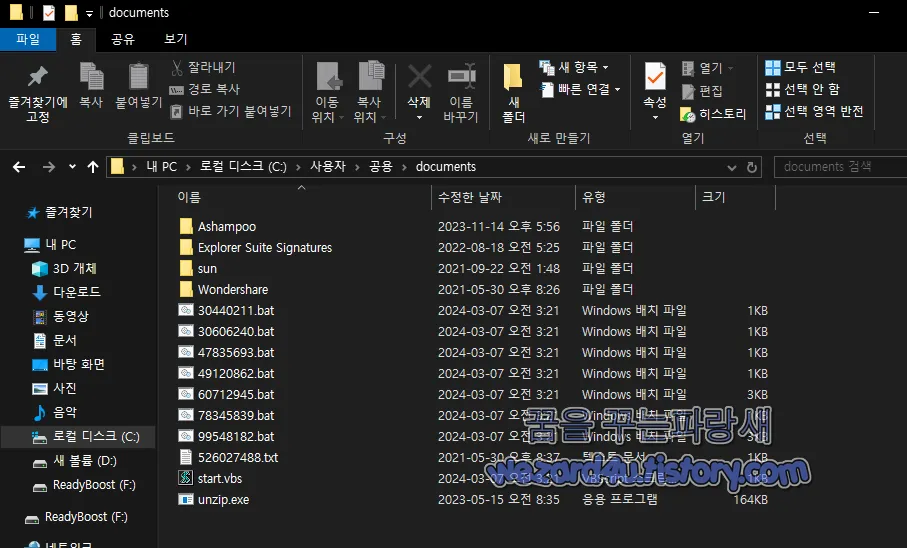
Task: Select the Ashampoo folder
Action: pyautogui.click(x=217, y=226)
